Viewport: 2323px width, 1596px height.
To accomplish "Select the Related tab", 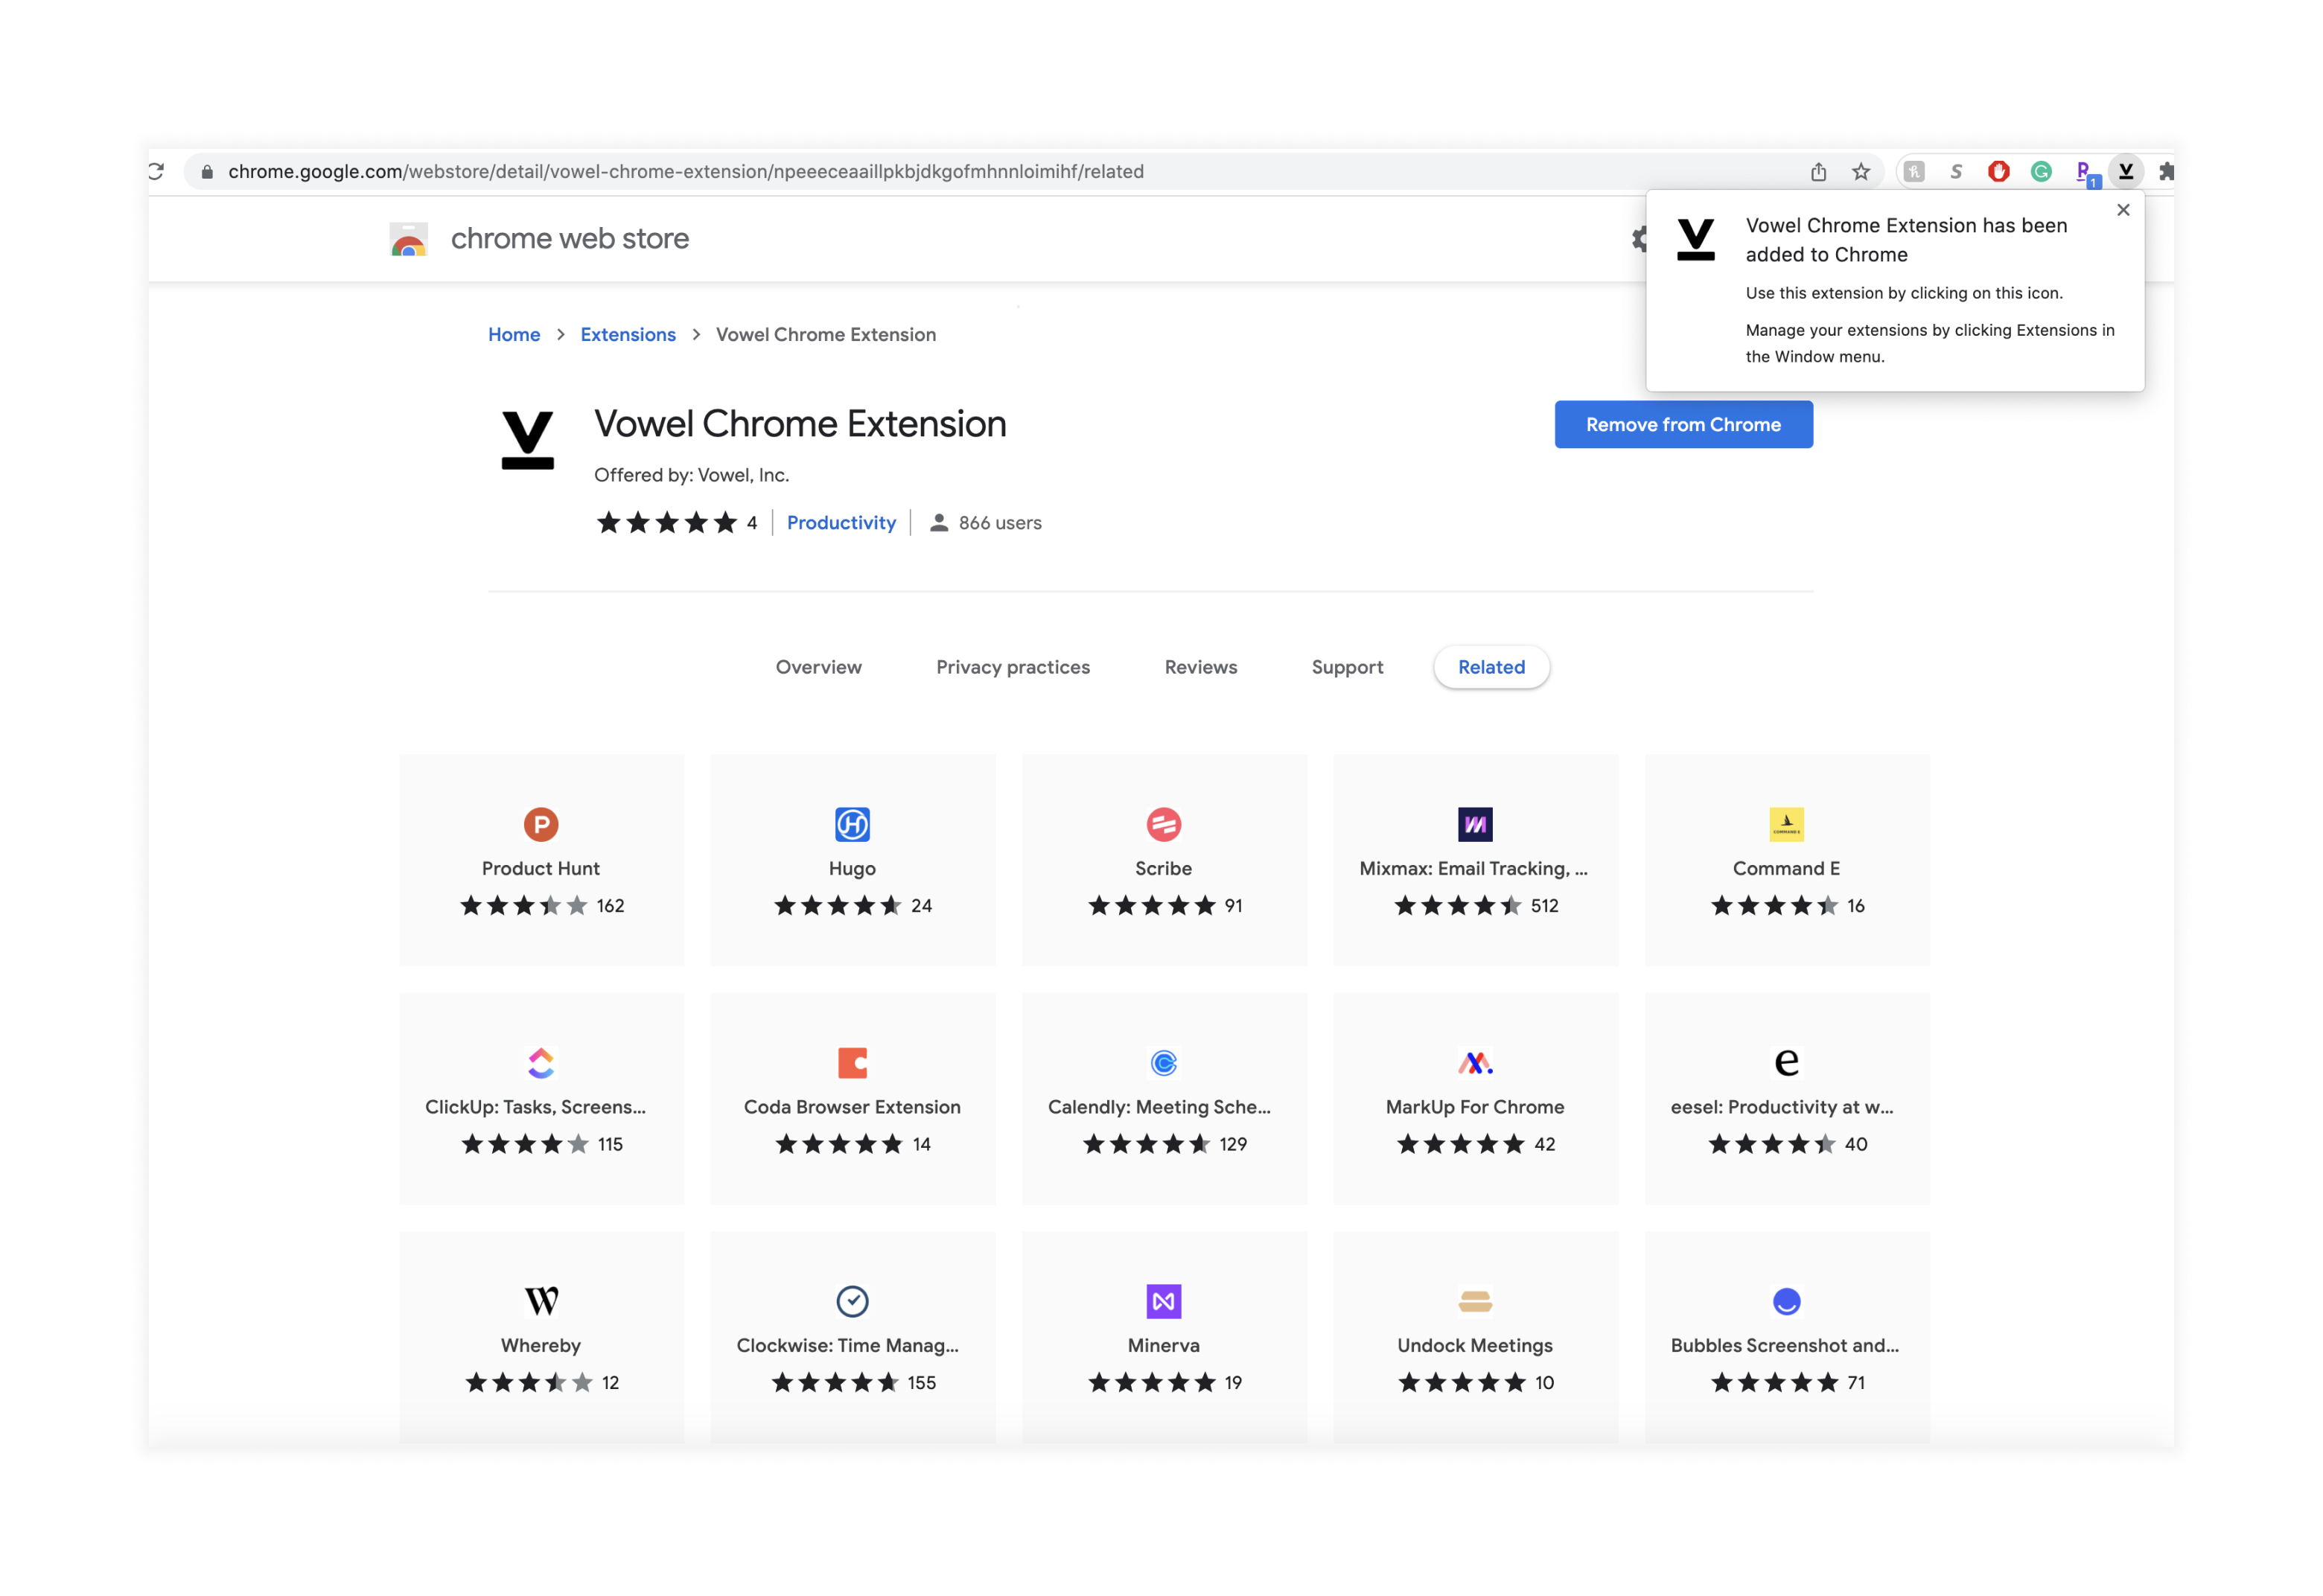I will pos(1491,667).
